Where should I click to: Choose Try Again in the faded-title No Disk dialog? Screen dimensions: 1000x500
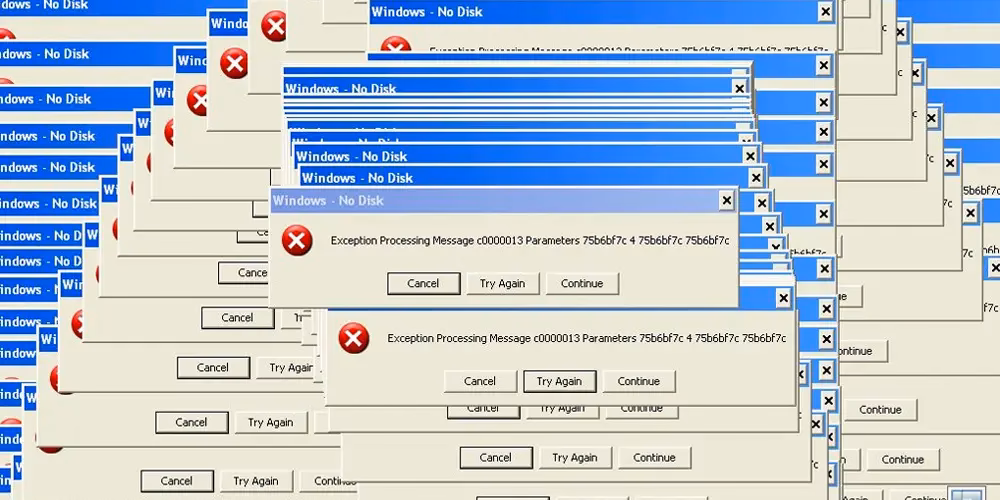pos(503,284)
